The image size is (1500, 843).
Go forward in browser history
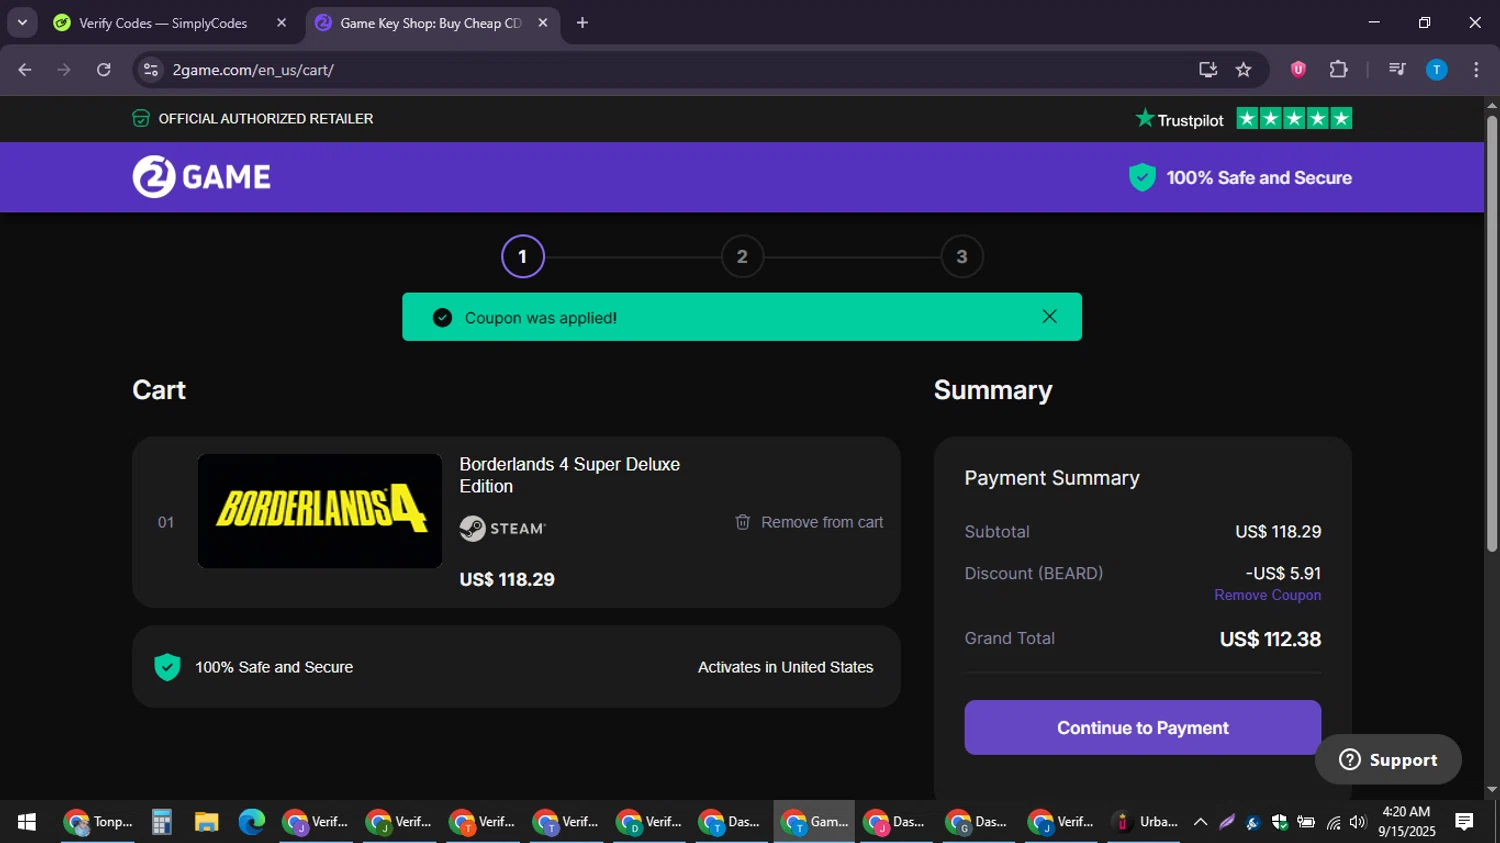pyautogui.click(x=64, y=69)
